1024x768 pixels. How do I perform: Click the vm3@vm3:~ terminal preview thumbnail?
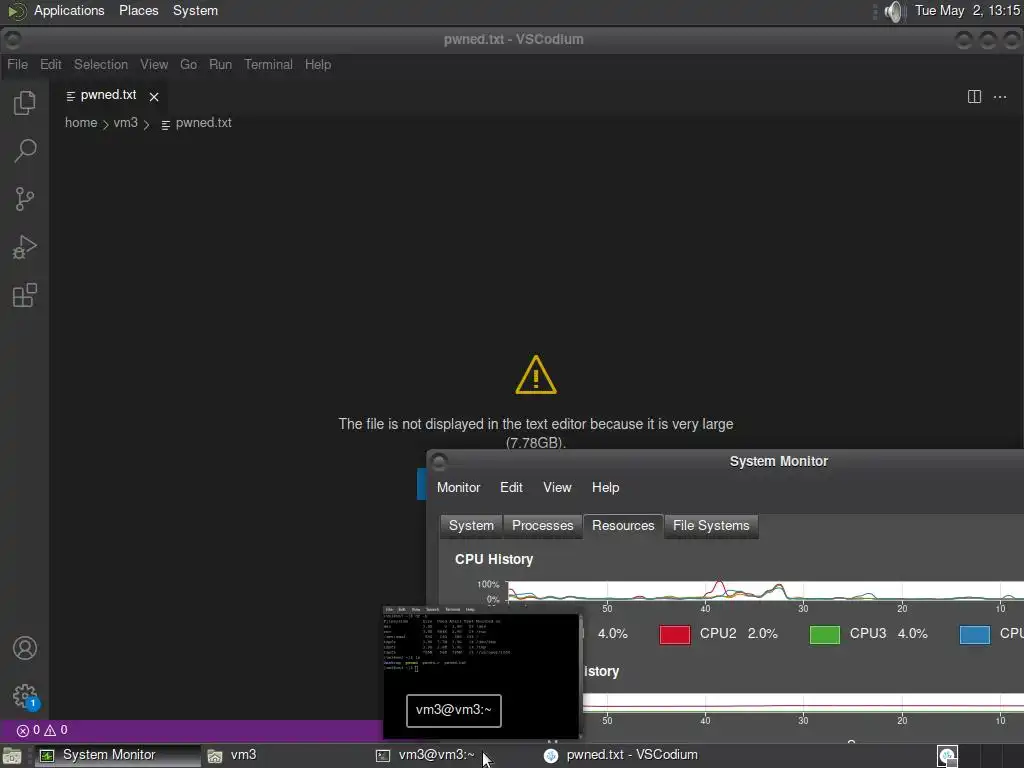(x=481, y=672)
